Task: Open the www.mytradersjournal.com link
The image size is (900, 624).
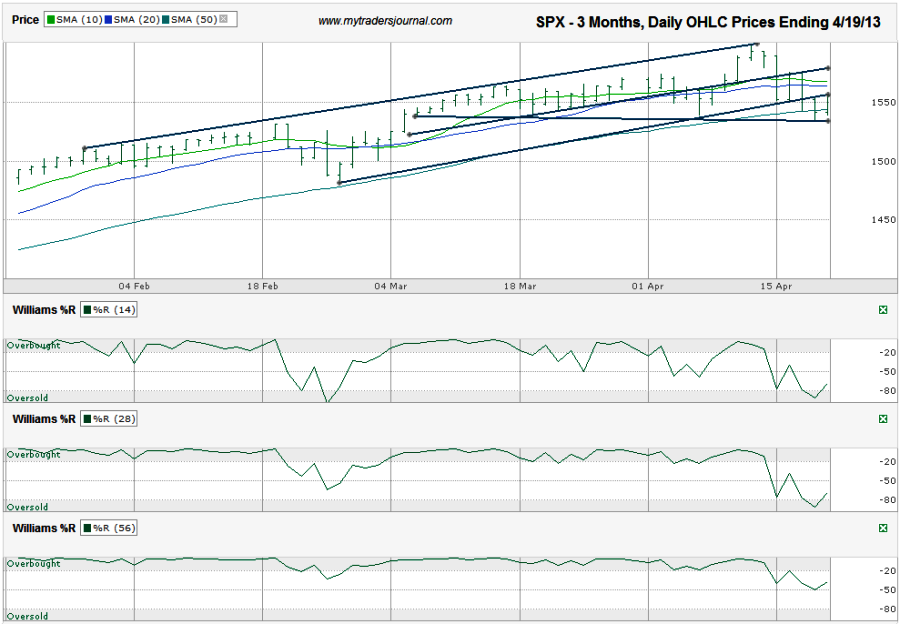Action: (x=385, y=21)
